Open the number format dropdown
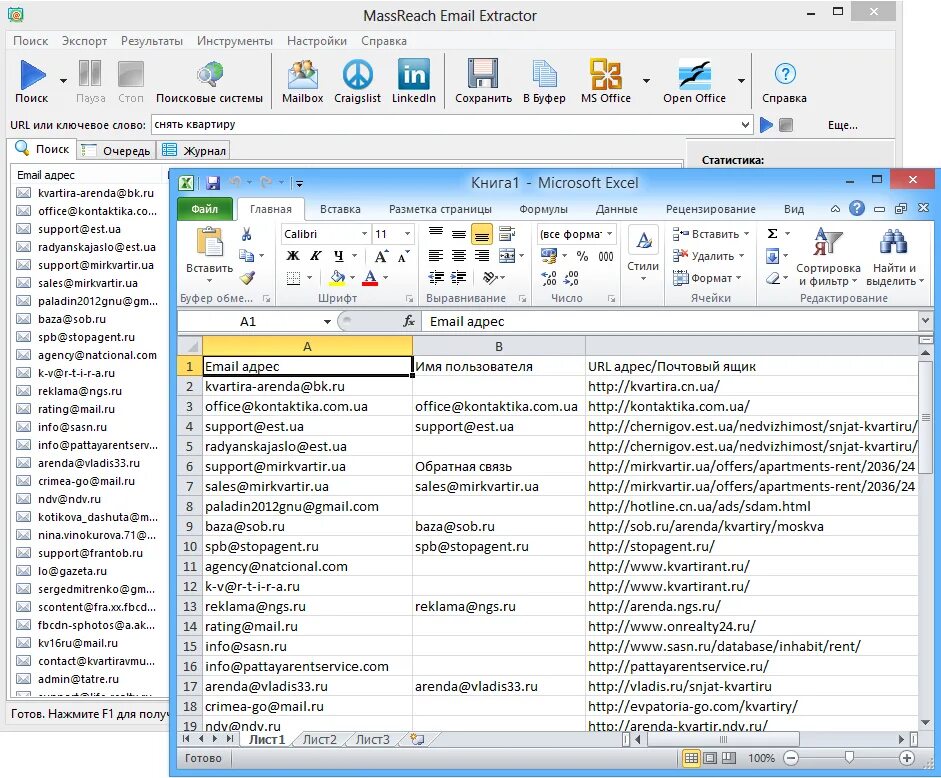 [x=610, y=234]
